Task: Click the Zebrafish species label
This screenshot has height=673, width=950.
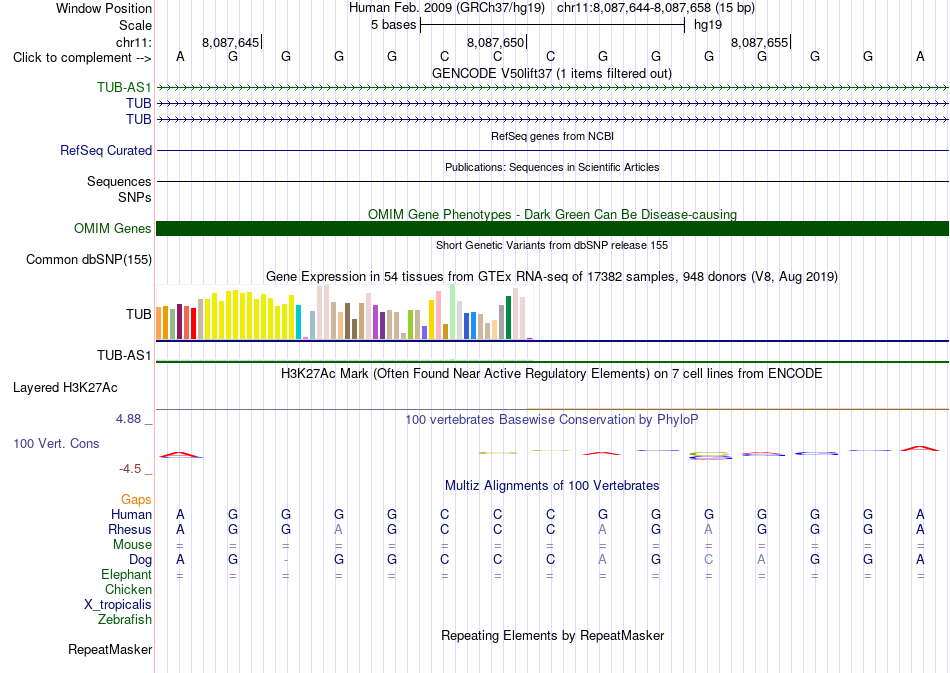Action: (x=125, y=619)
